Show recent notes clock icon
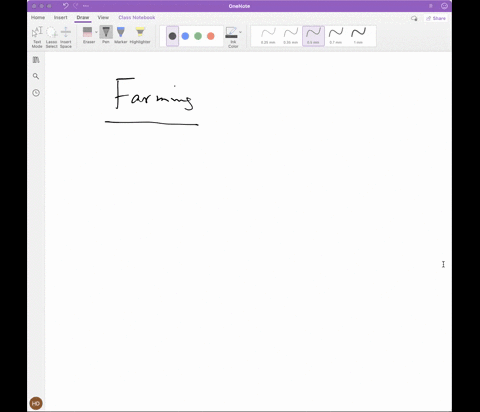480x412 pixels. tap(36, 93)
